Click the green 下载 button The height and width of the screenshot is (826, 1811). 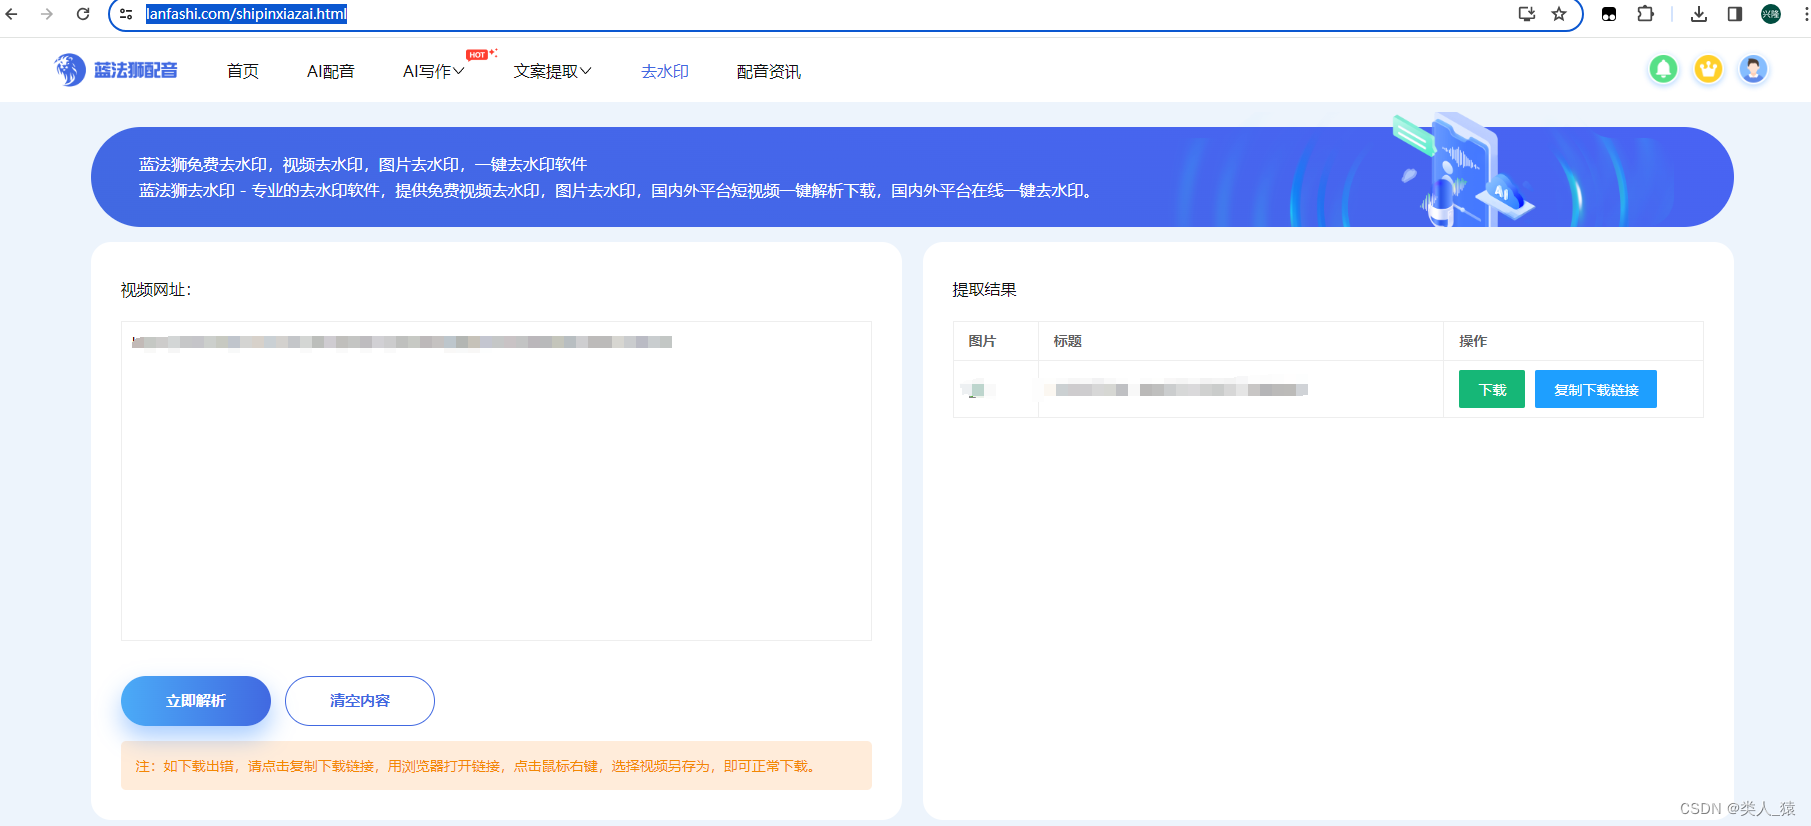point(1492,389)
